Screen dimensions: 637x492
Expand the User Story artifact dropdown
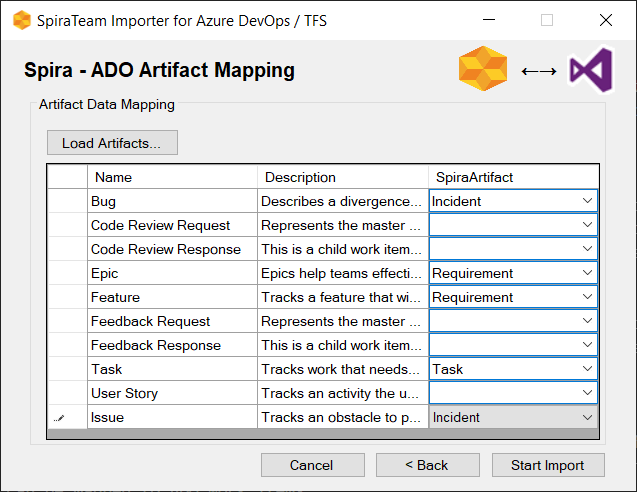pyautogui.click(x=586, y=393)
